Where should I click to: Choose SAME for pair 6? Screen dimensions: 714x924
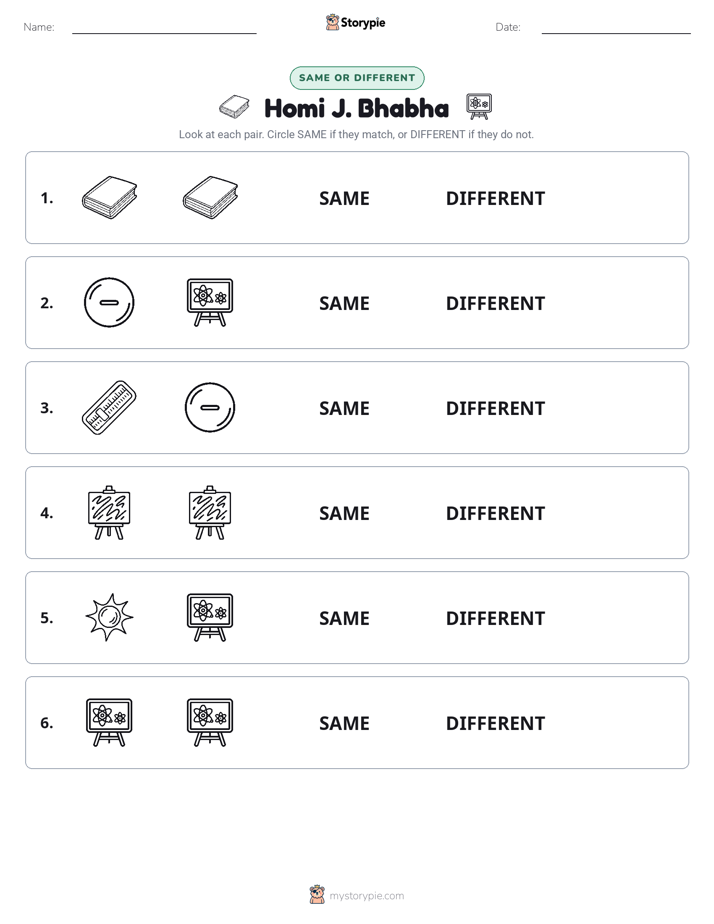[x=344, y=723]
